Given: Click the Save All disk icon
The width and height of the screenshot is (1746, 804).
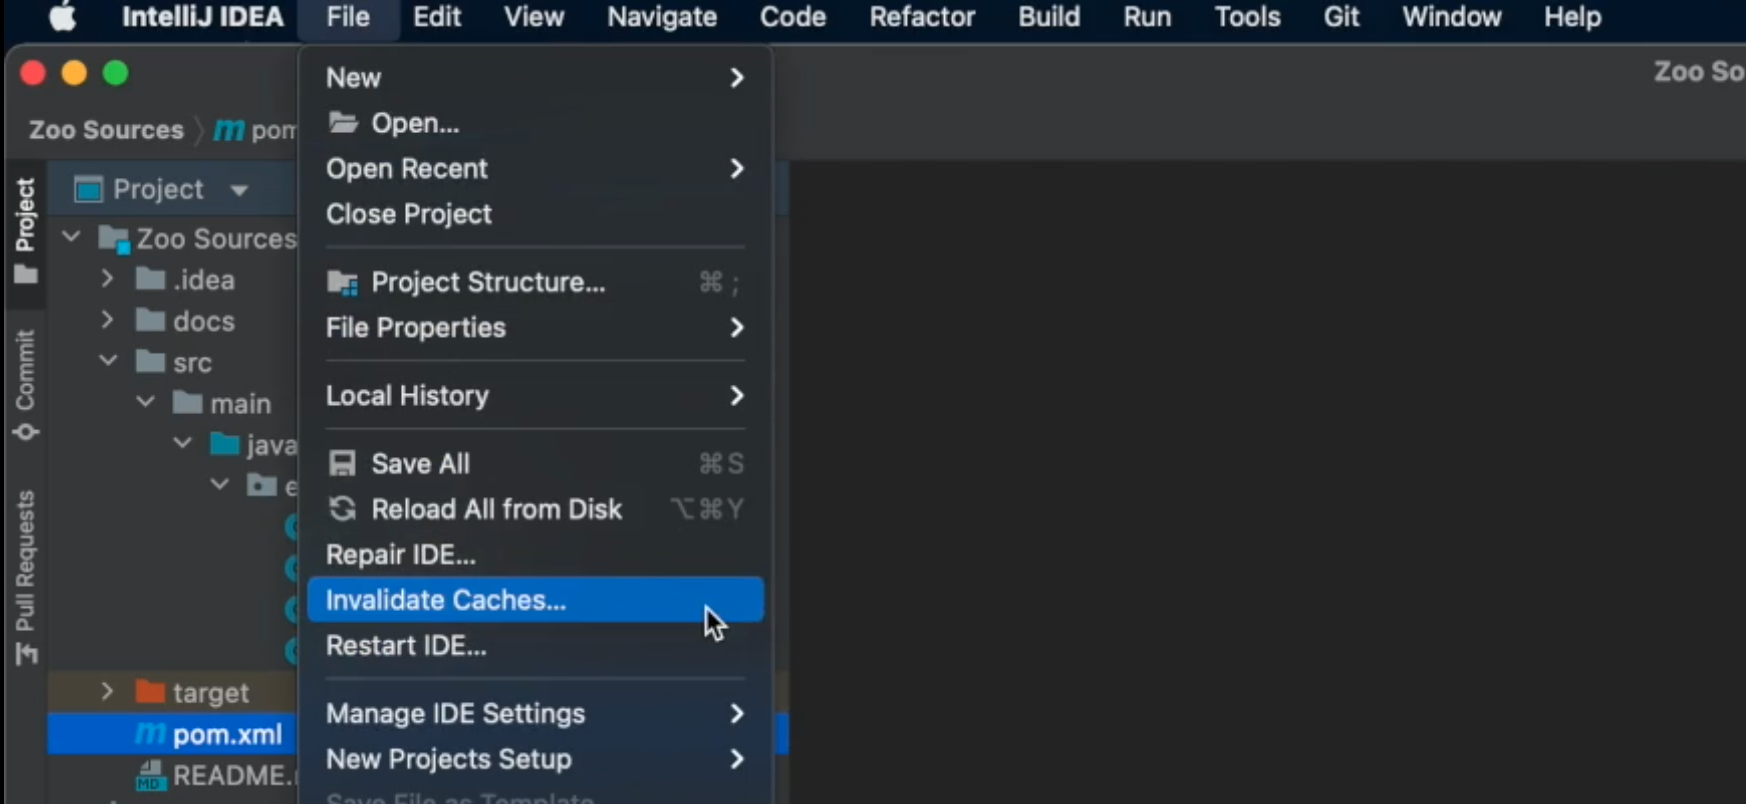Looking at the screenshot, I should (x=343, y=463).
